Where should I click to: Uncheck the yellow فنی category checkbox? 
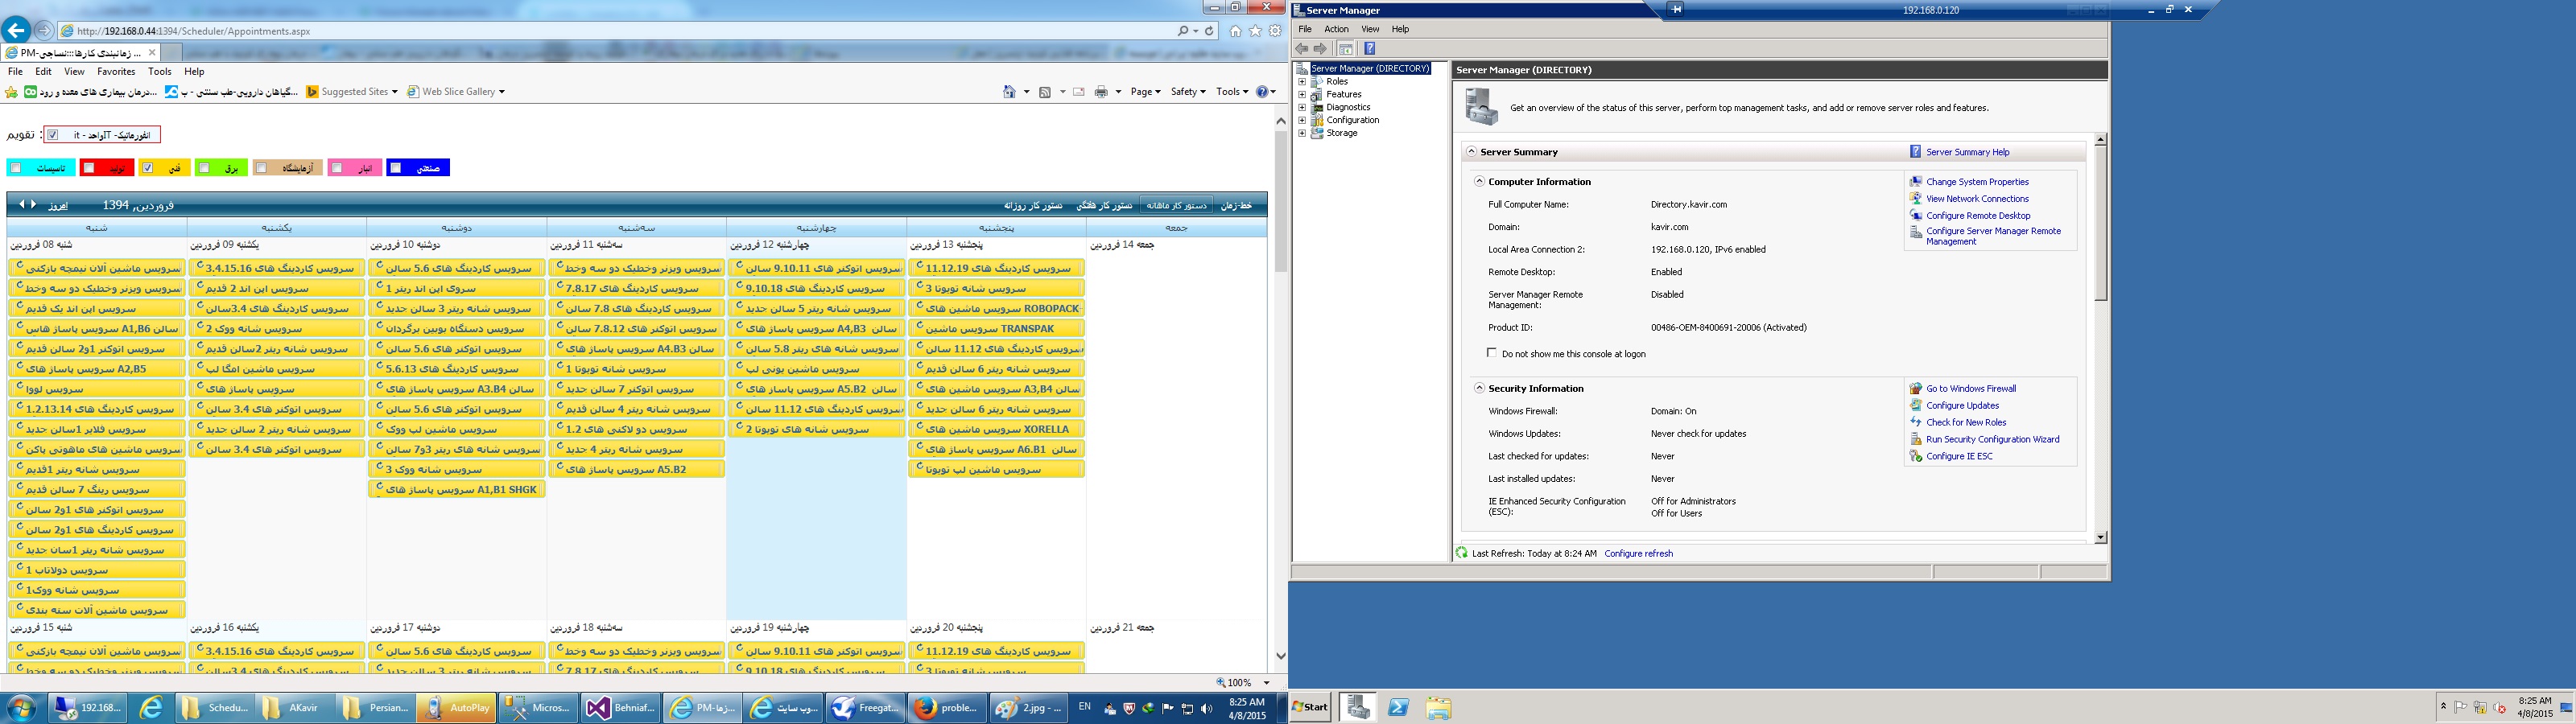point(147,168)
